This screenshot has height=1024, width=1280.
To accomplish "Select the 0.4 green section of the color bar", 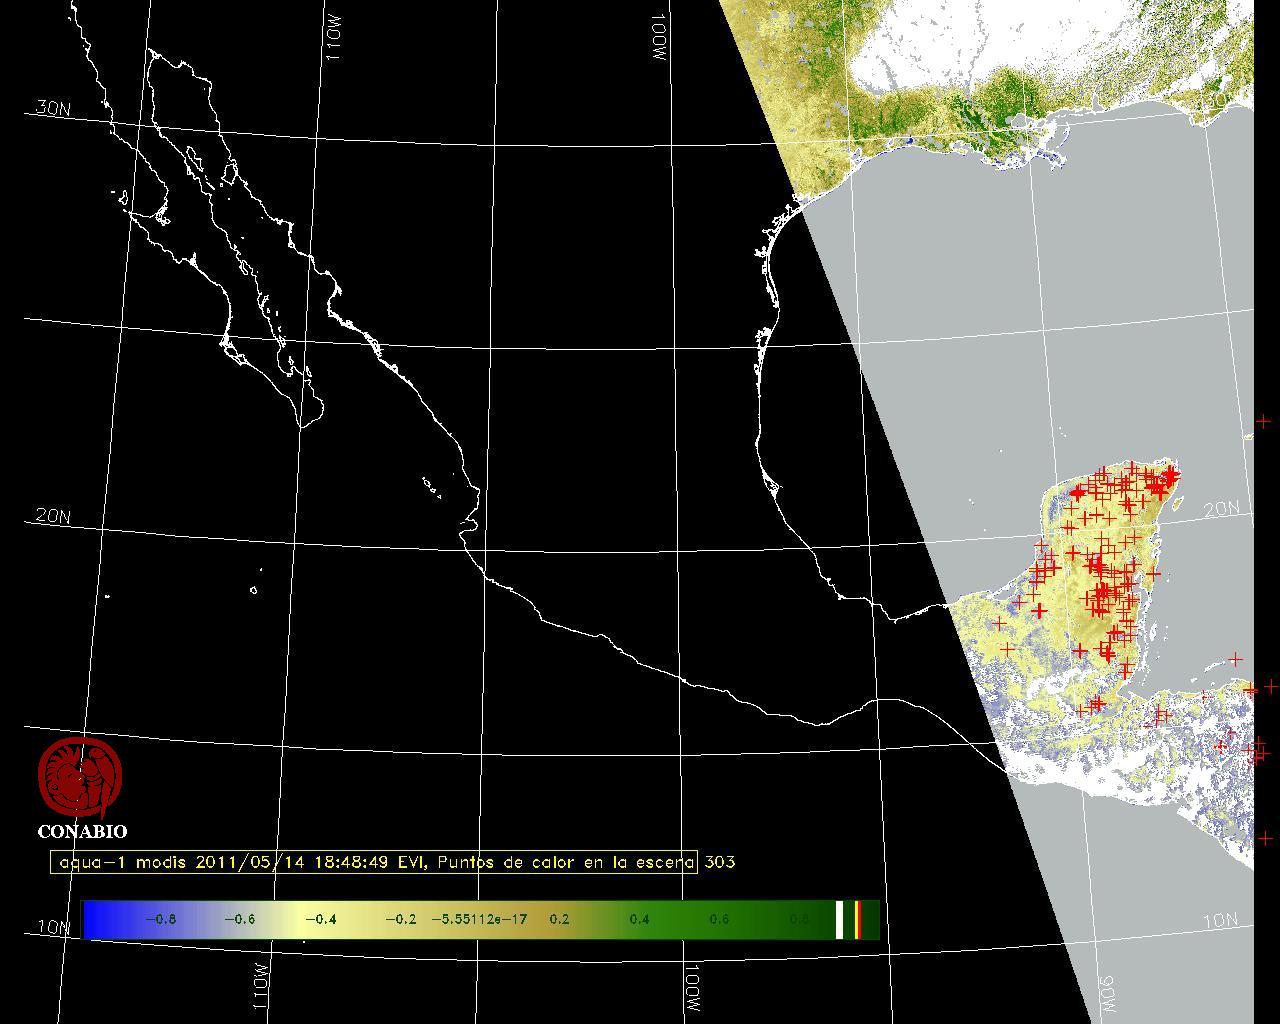I will click(638, 919).
